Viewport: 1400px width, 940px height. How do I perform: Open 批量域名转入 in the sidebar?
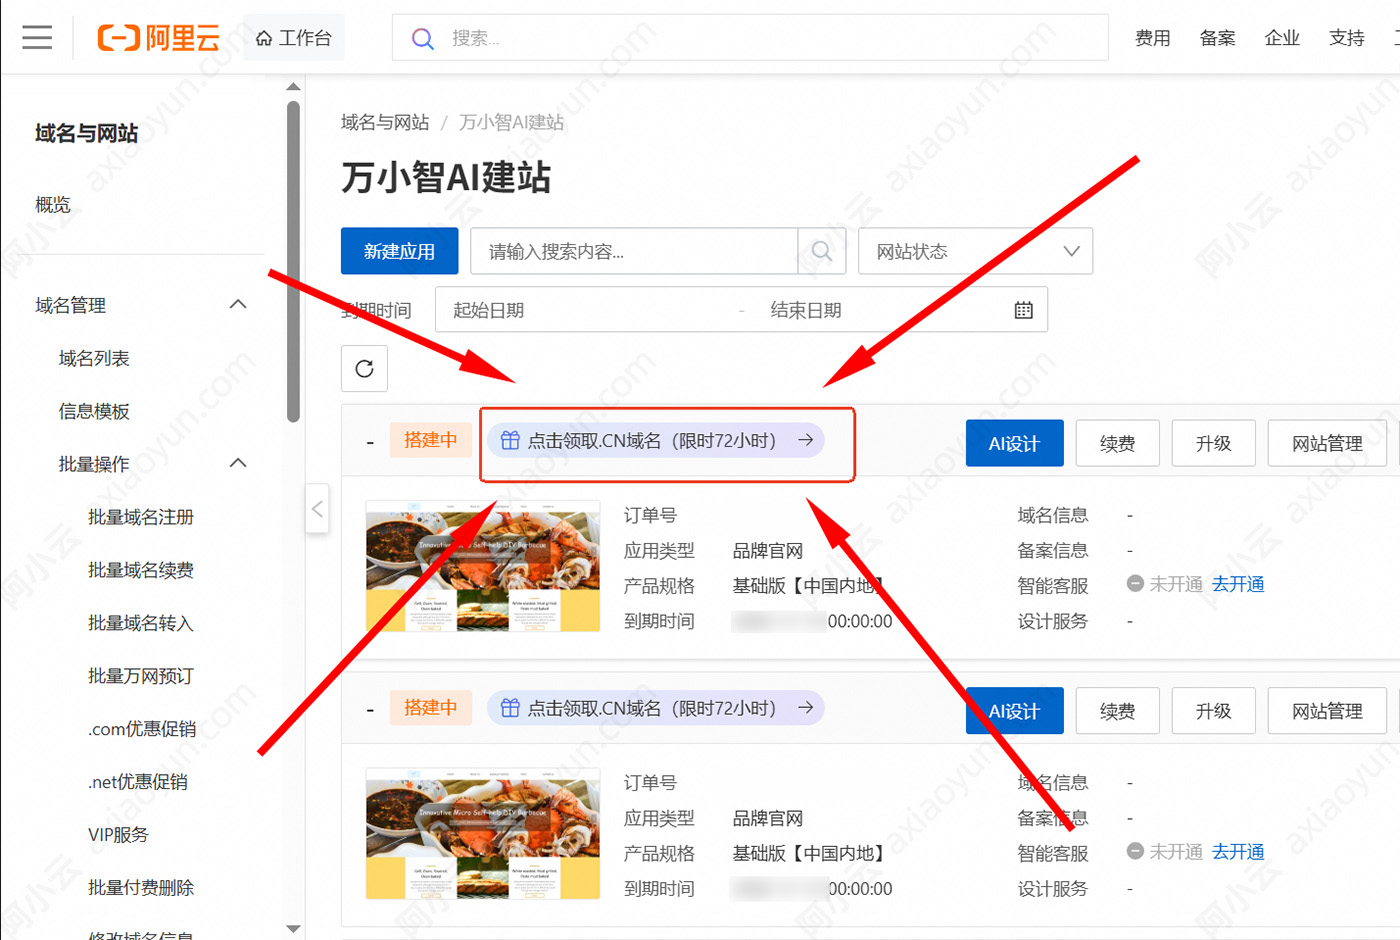[141, 623]
